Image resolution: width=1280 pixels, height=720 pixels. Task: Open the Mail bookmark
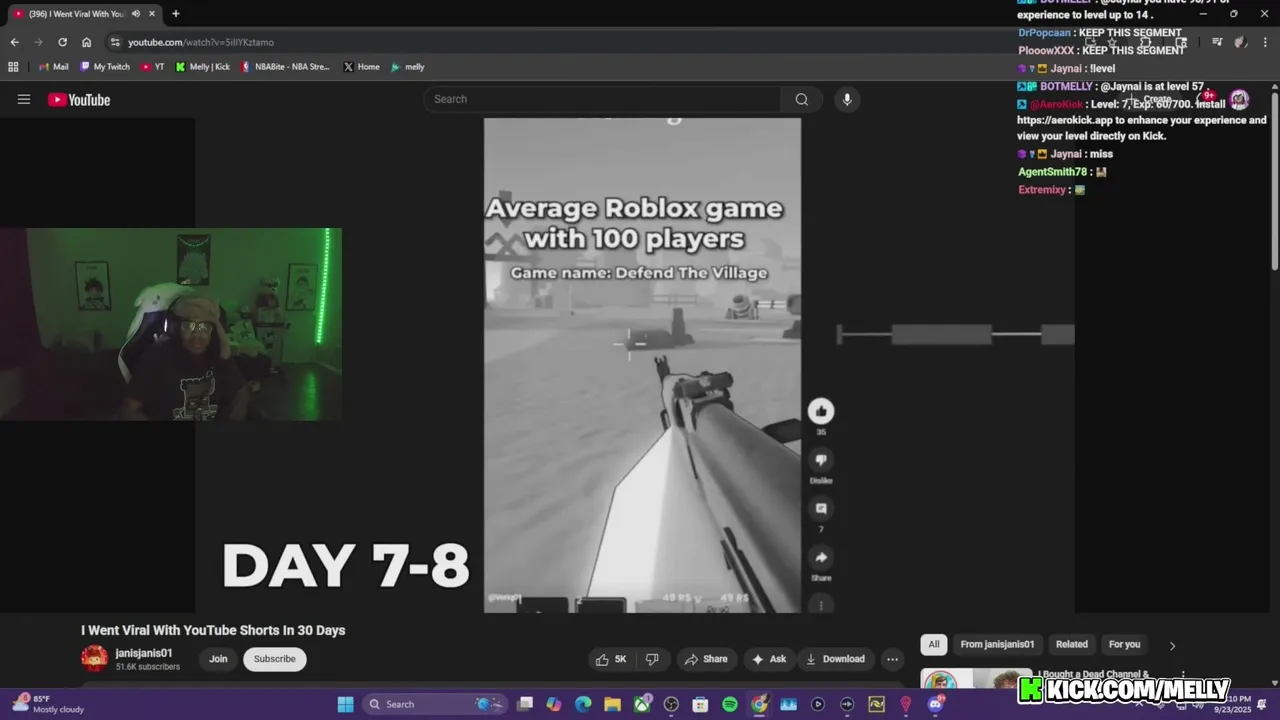54,67
